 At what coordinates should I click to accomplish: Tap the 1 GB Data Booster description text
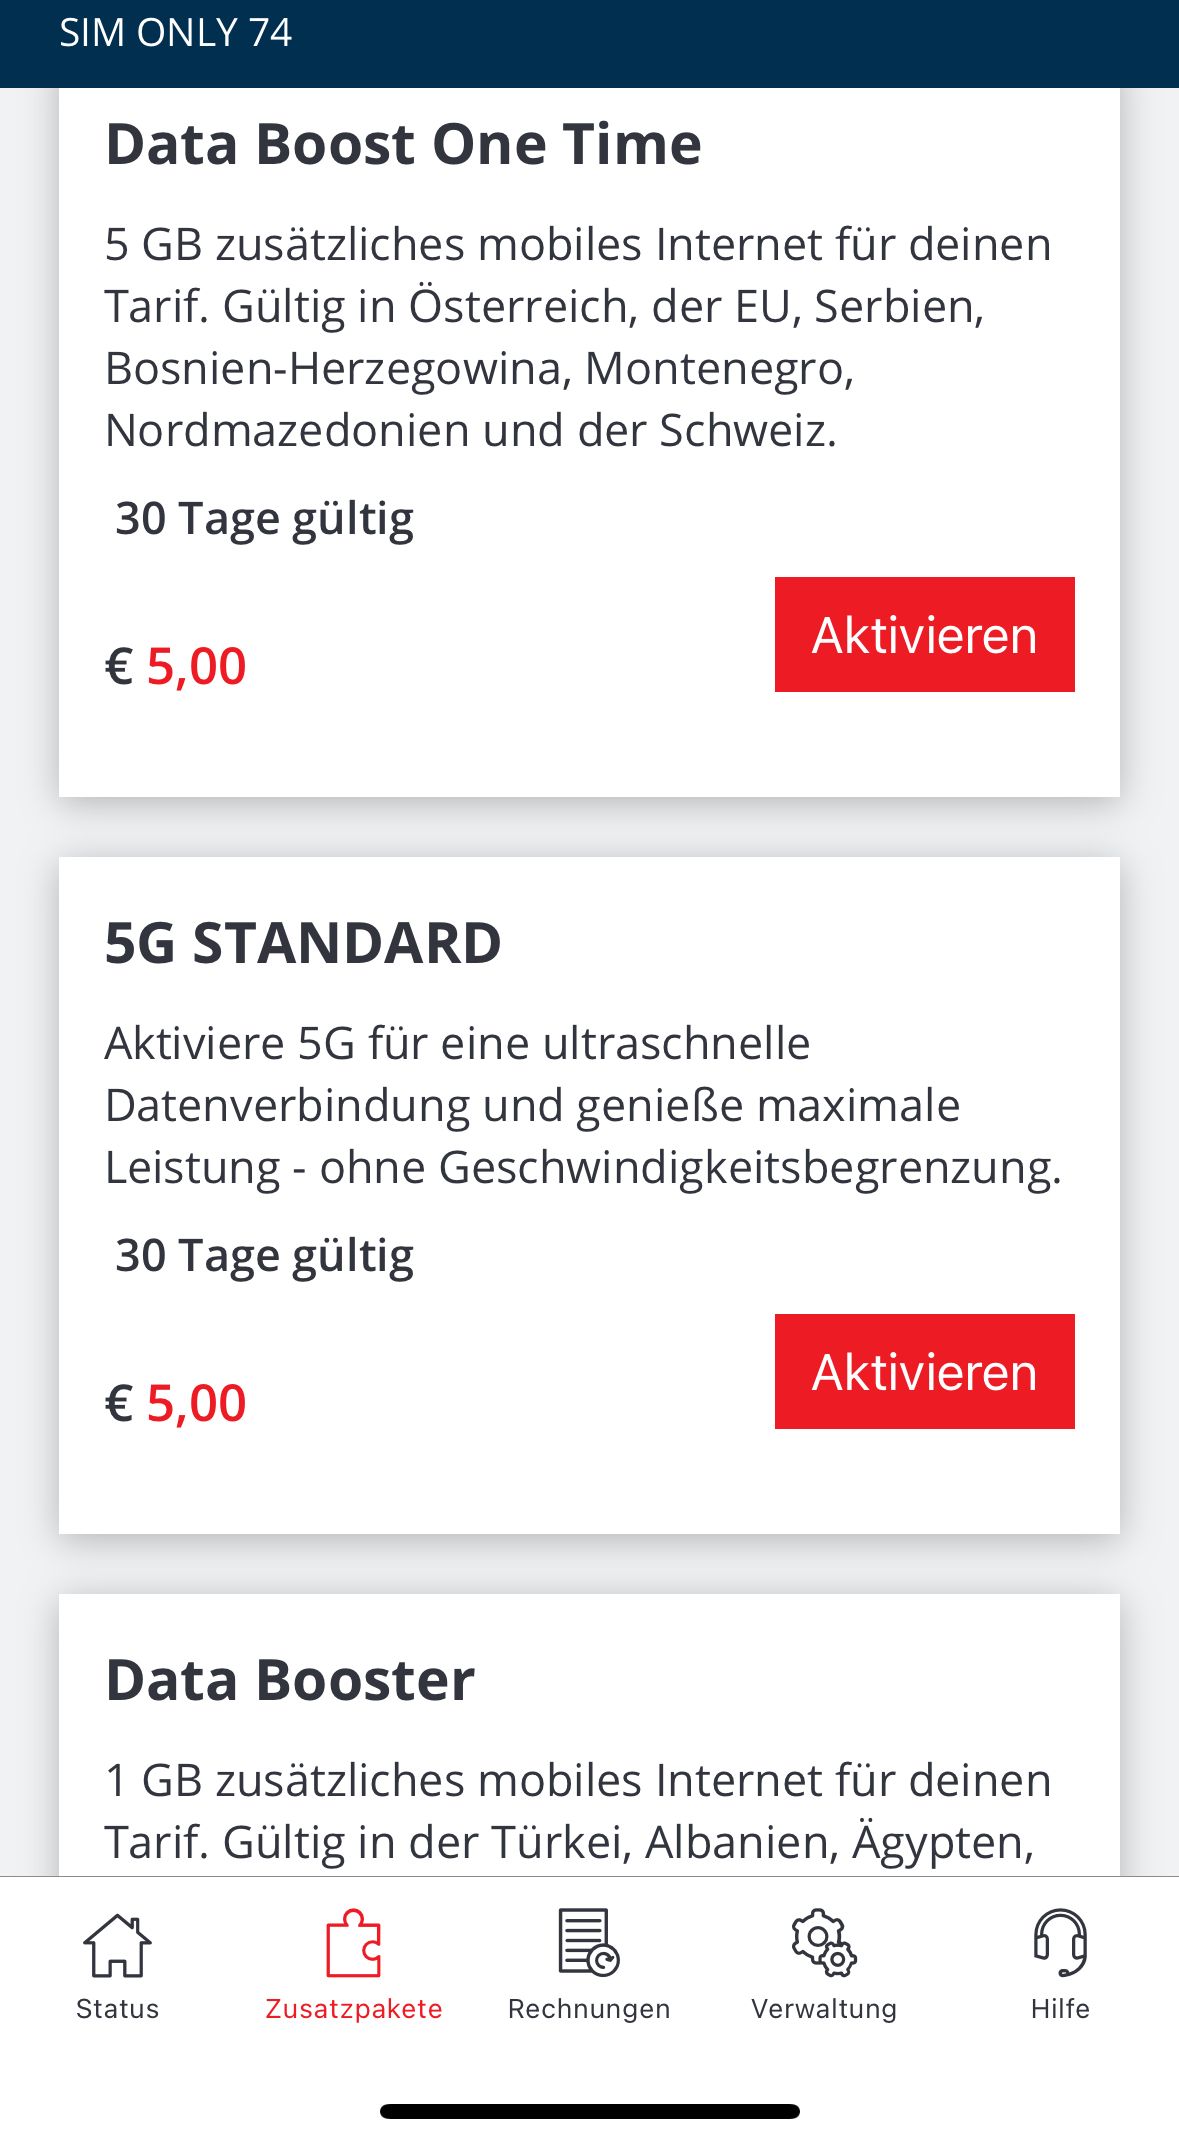coord(578,1811)
